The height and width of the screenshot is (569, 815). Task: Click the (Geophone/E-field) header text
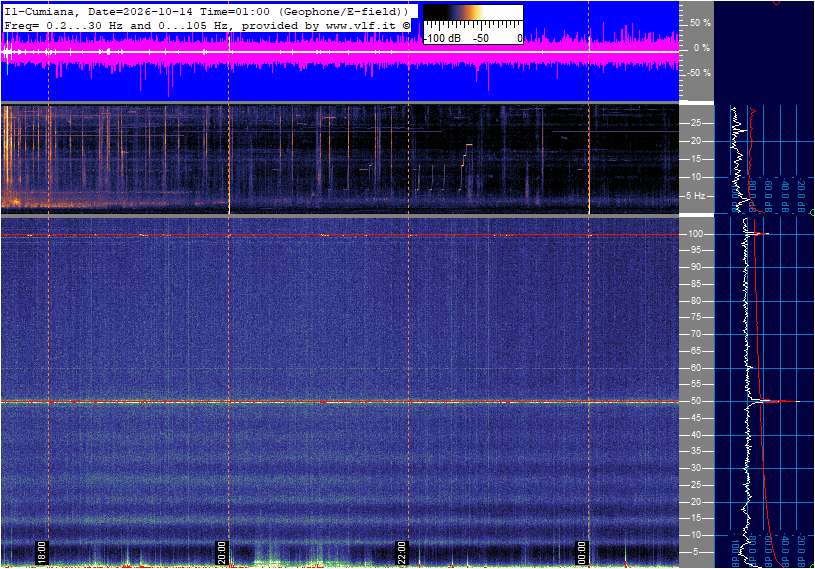point(342,11)
